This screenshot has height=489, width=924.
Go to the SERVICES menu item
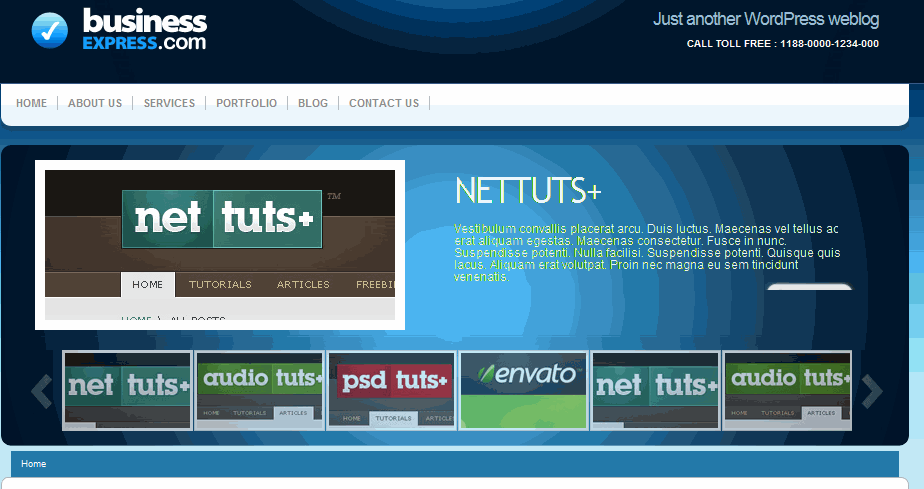coord(169,103)
